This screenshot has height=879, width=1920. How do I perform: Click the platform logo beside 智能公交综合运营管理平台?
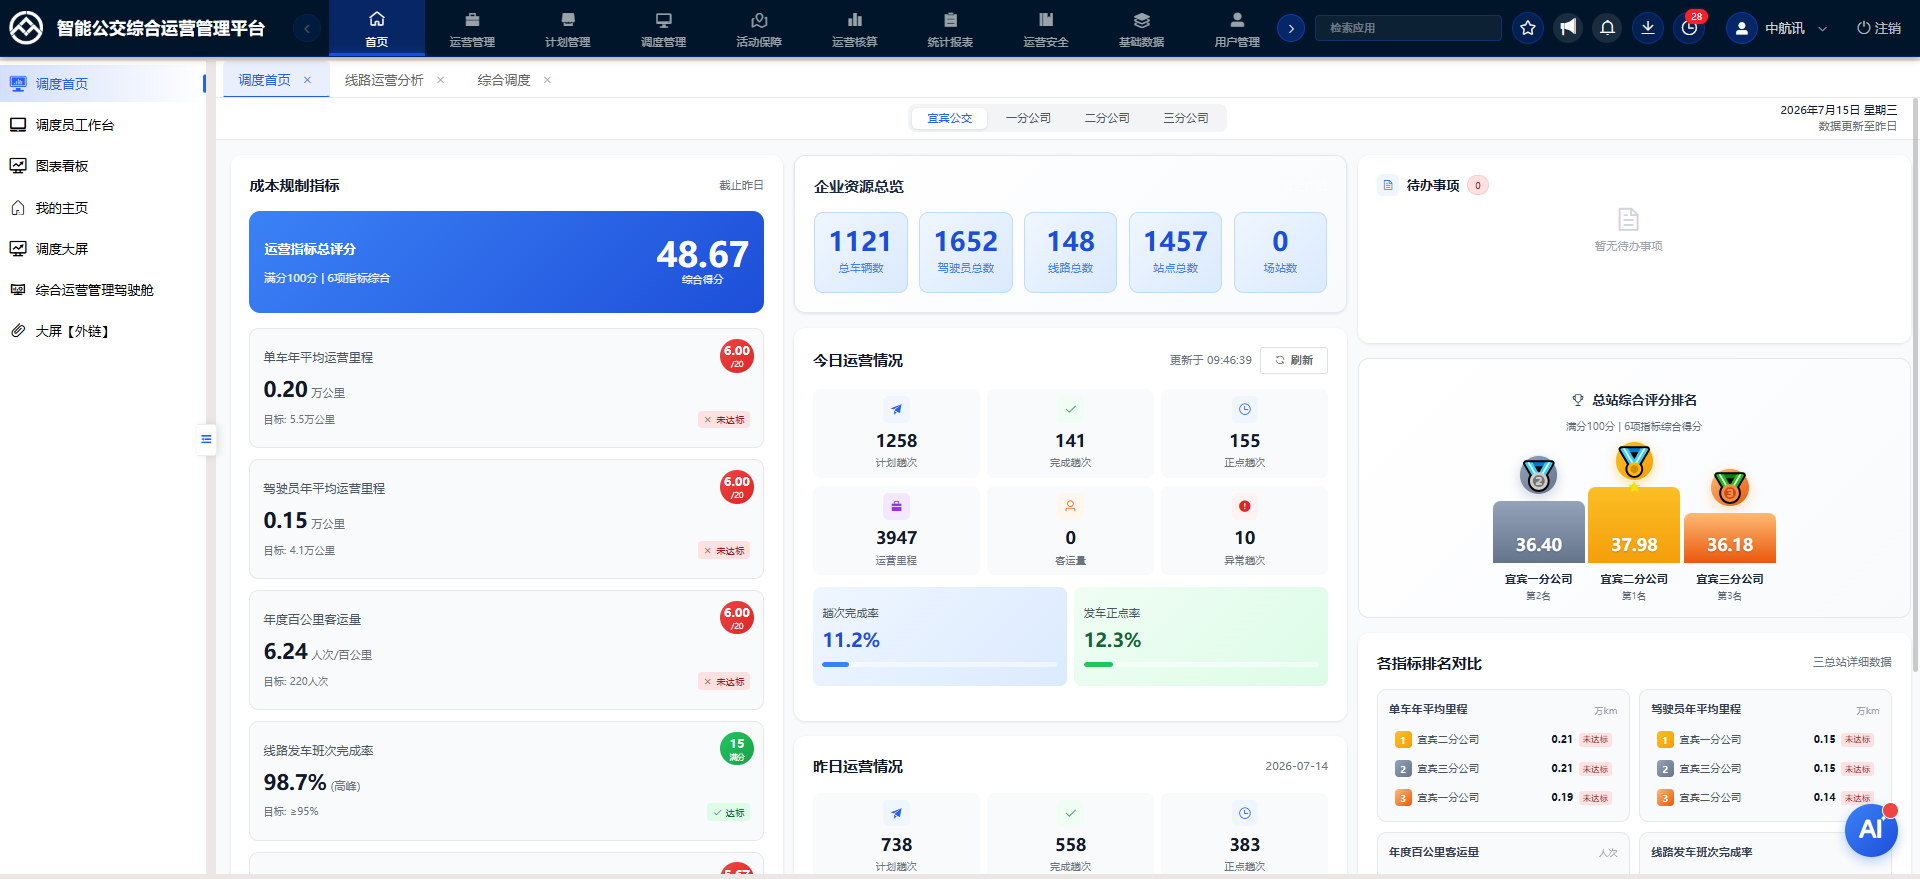[26, 28]
